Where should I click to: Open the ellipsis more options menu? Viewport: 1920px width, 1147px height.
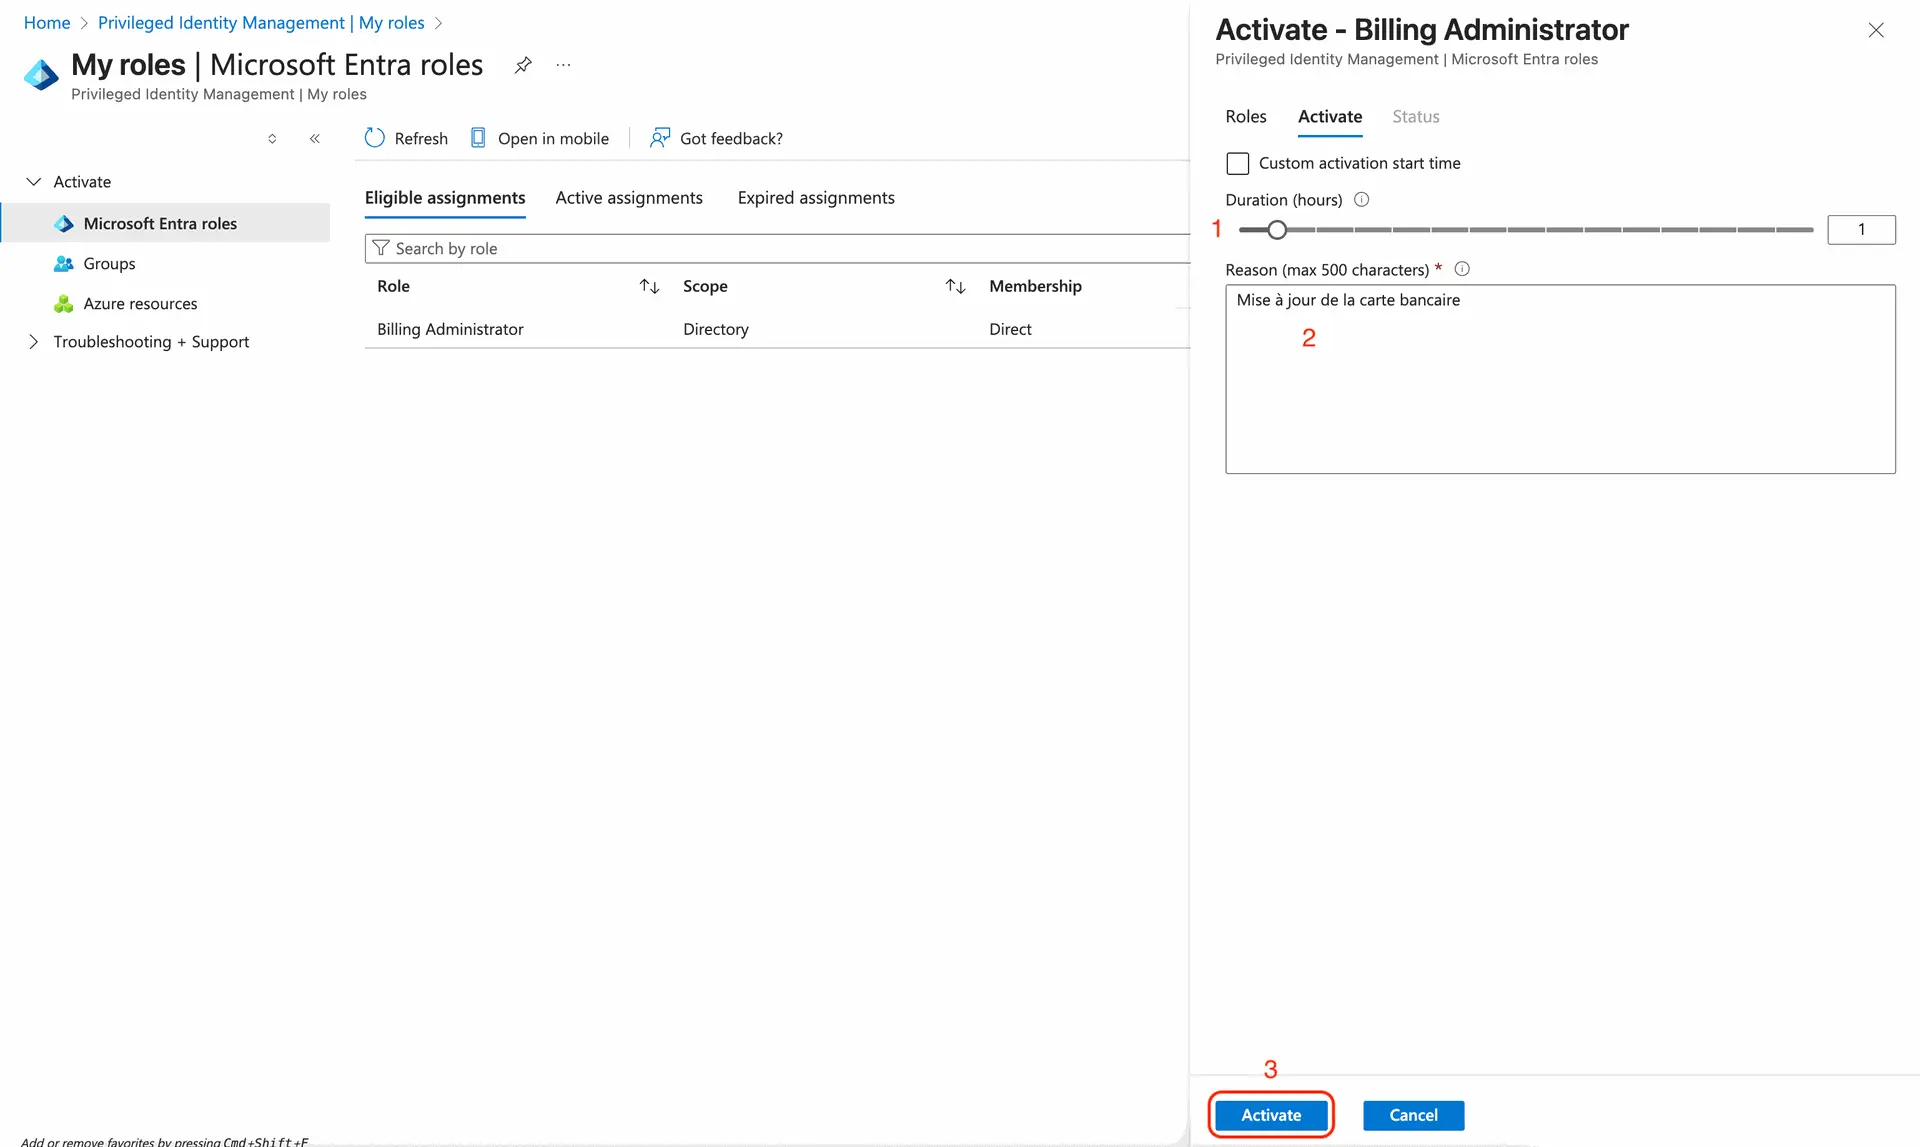pyautogui.click(x=564, y=66)
